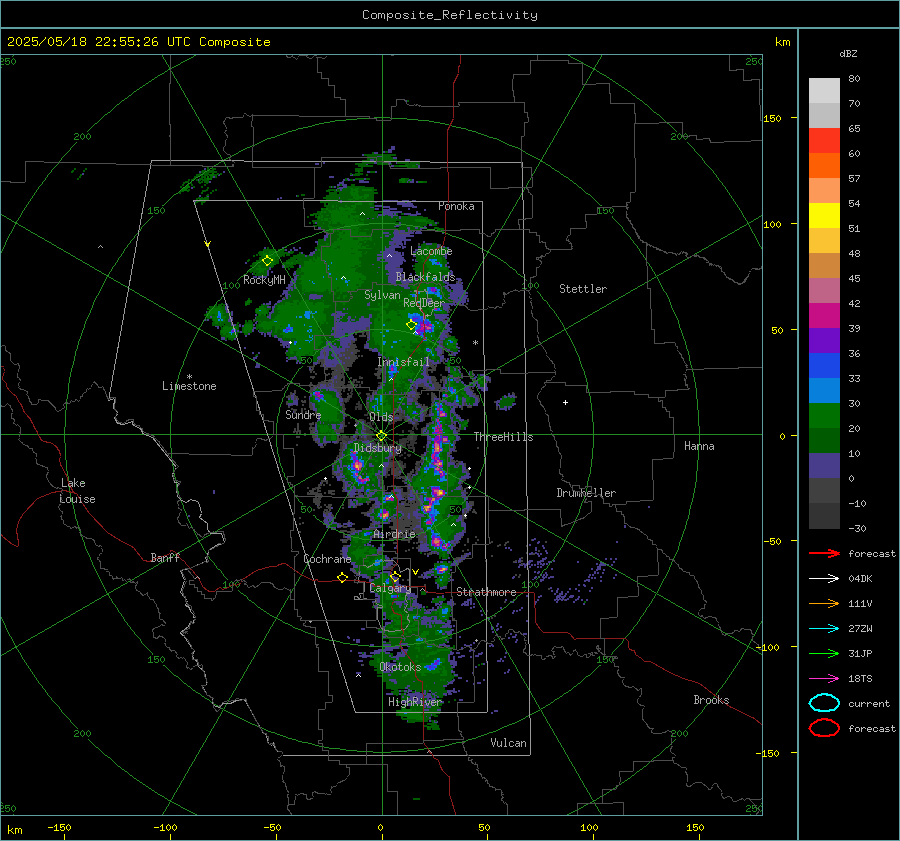Click the yellow diamond marker below RedDeer

412,325
